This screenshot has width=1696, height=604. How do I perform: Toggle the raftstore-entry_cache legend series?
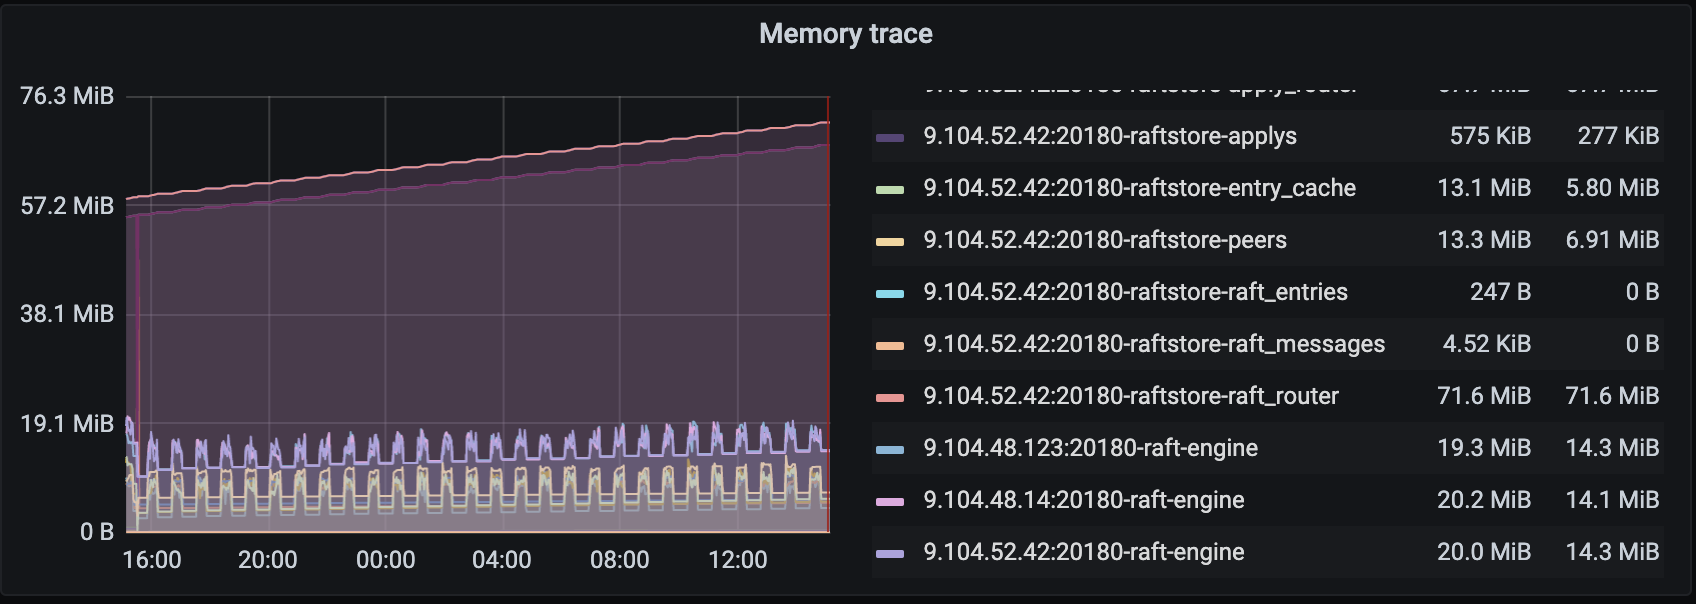[1140, 188]
